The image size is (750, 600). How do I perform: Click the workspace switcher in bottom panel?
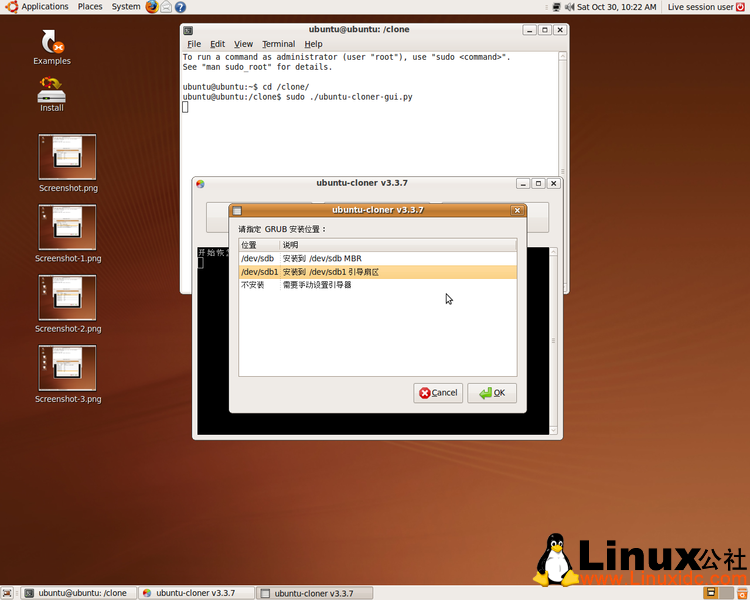[718, 593]
